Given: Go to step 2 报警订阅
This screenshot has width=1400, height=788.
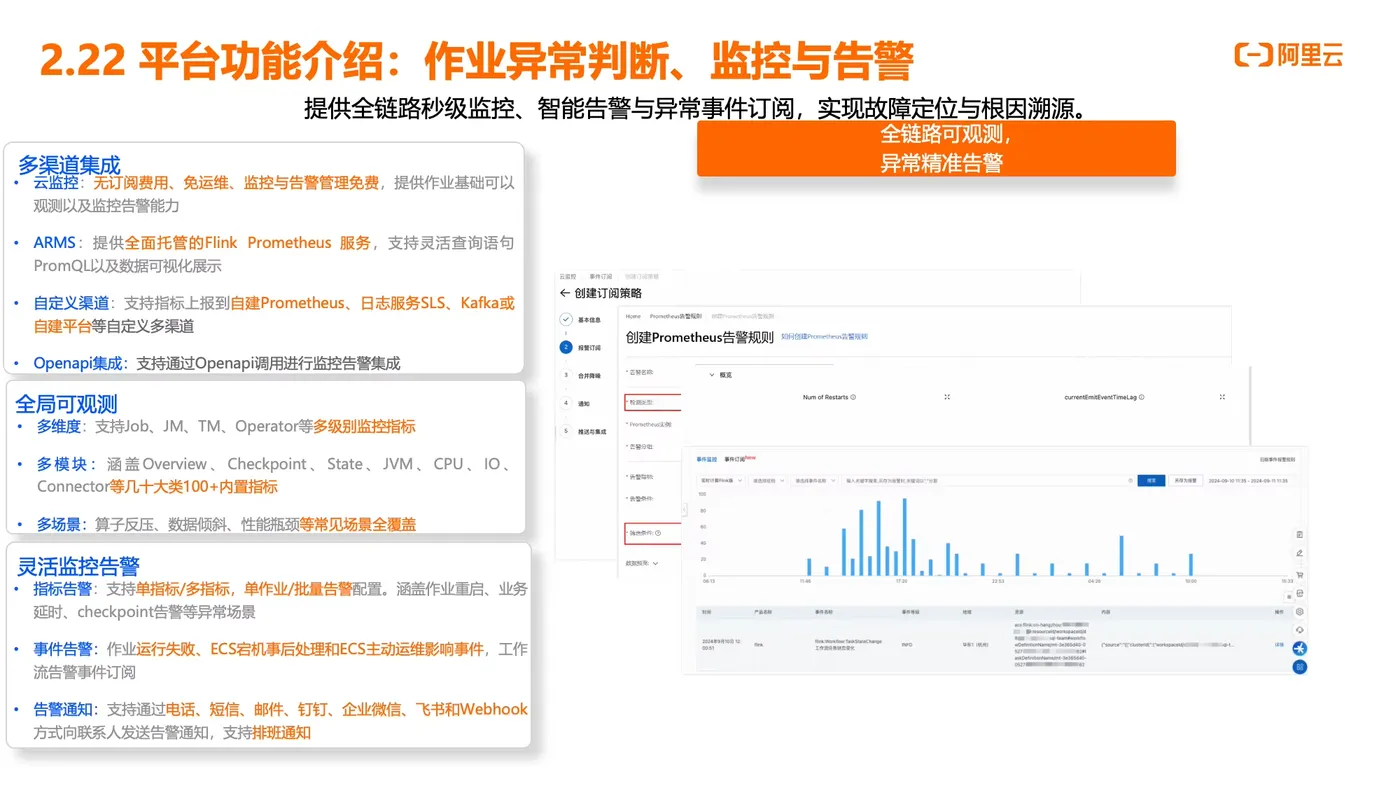Looking at the screenshot, I should point(566,347).
